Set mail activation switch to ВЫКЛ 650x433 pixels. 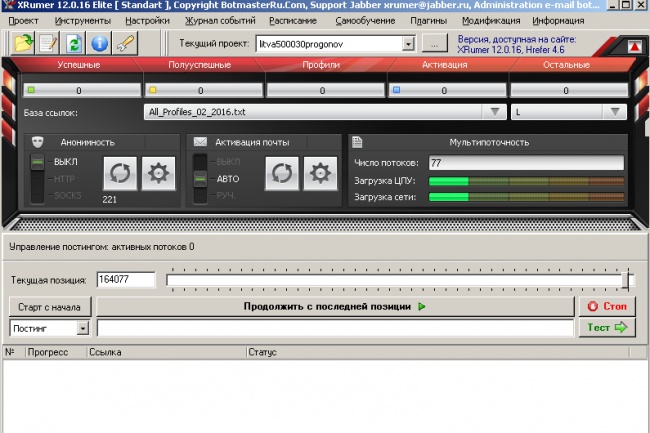[x=228, y=162]
